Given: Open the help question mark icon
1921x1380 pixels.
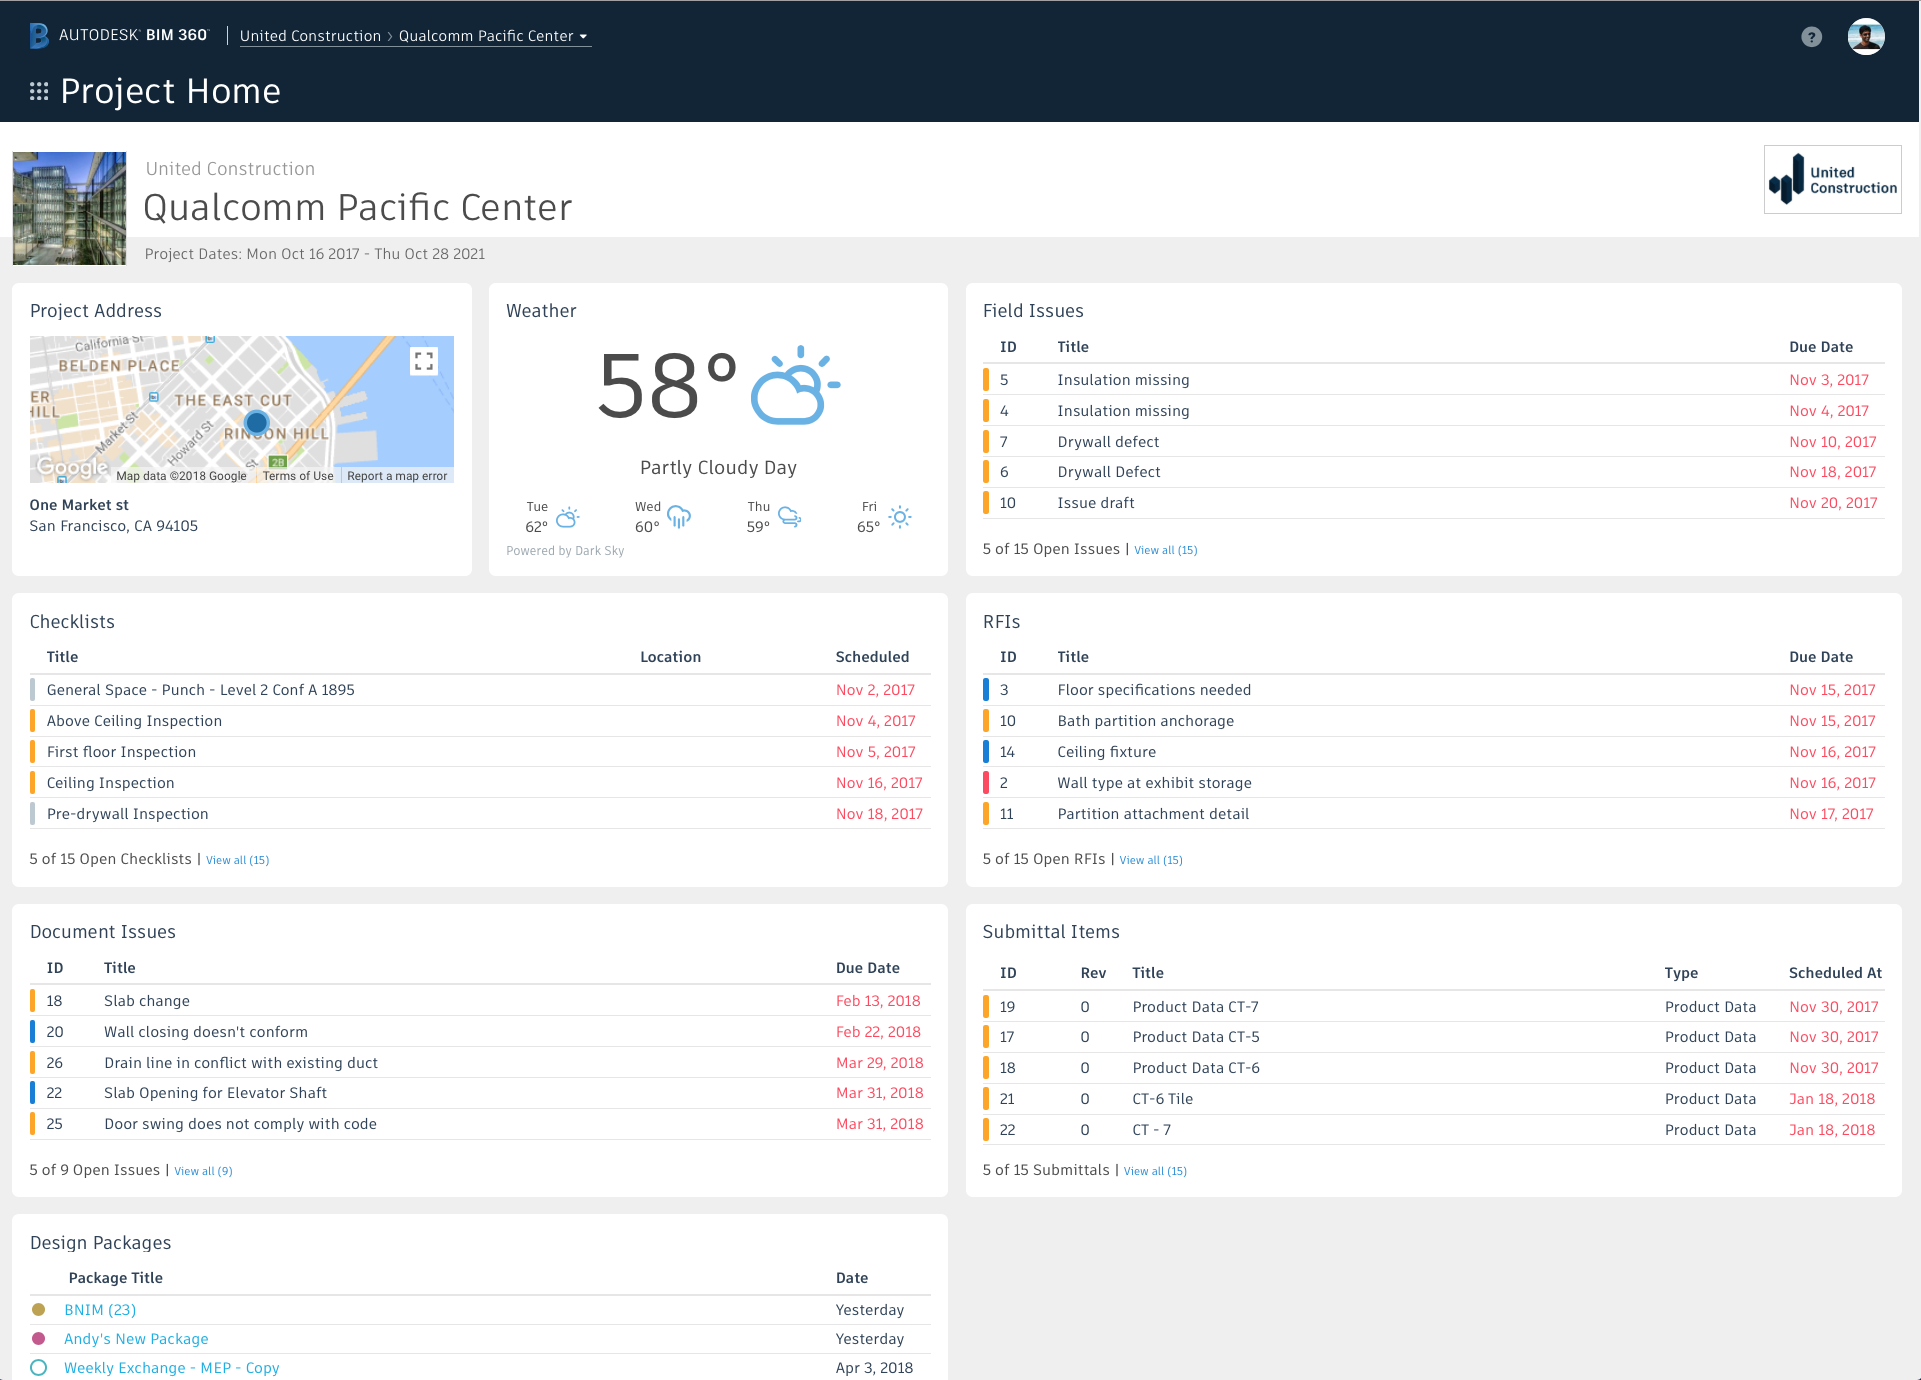Looking at the screenshot, I should 1810,36.
